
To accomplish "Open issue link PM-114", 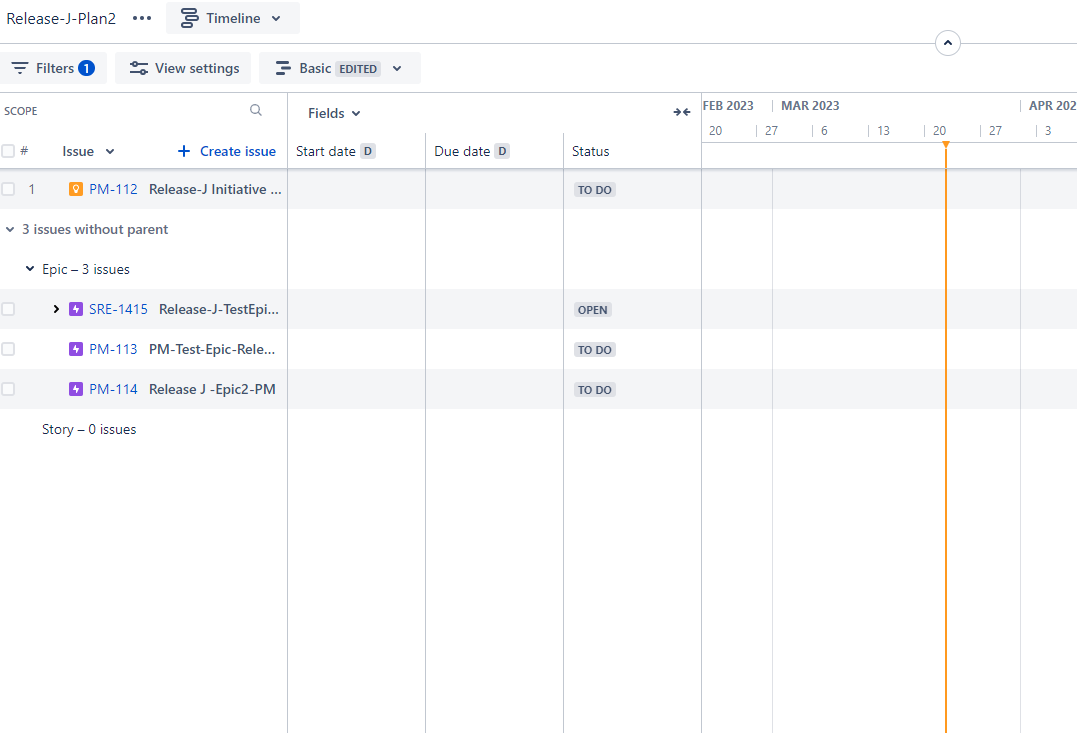I will pyautogui.click(x=113, y=389).
